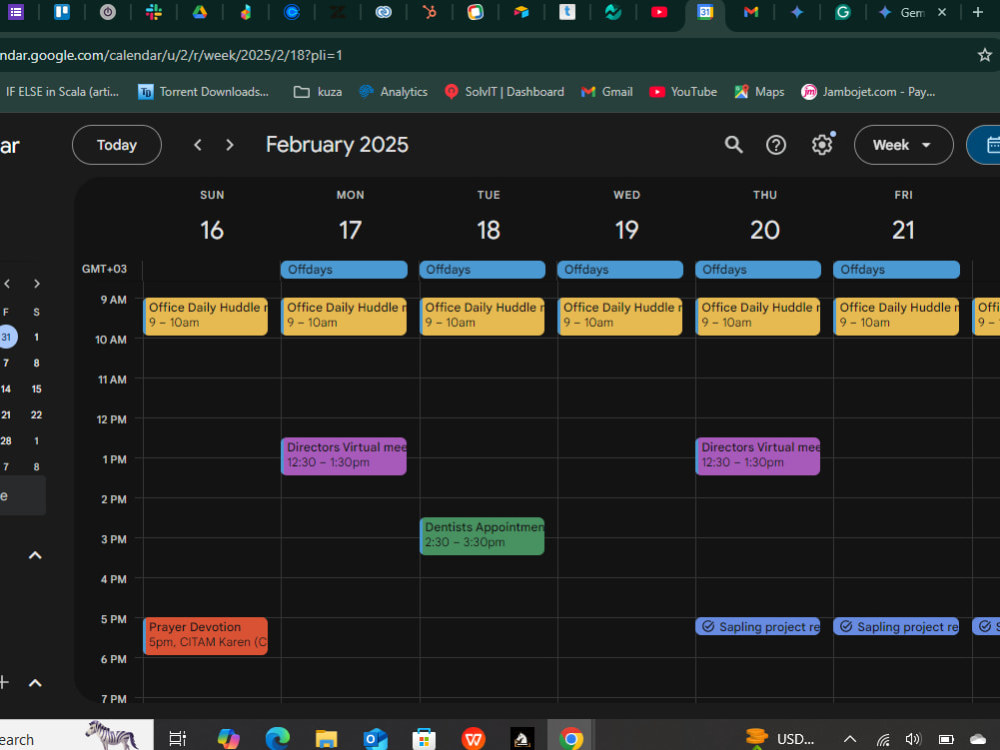Open File Explorer from taskbar
The height and width of the screenshot is (750, 1000).
[327, 739]
